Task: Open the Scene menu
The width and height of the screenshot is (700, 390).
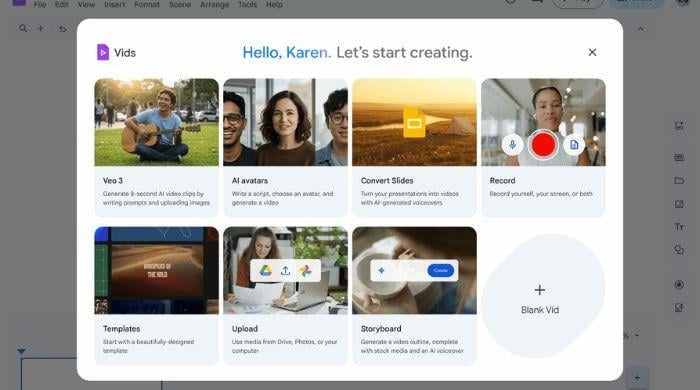Action: point(180,4)
